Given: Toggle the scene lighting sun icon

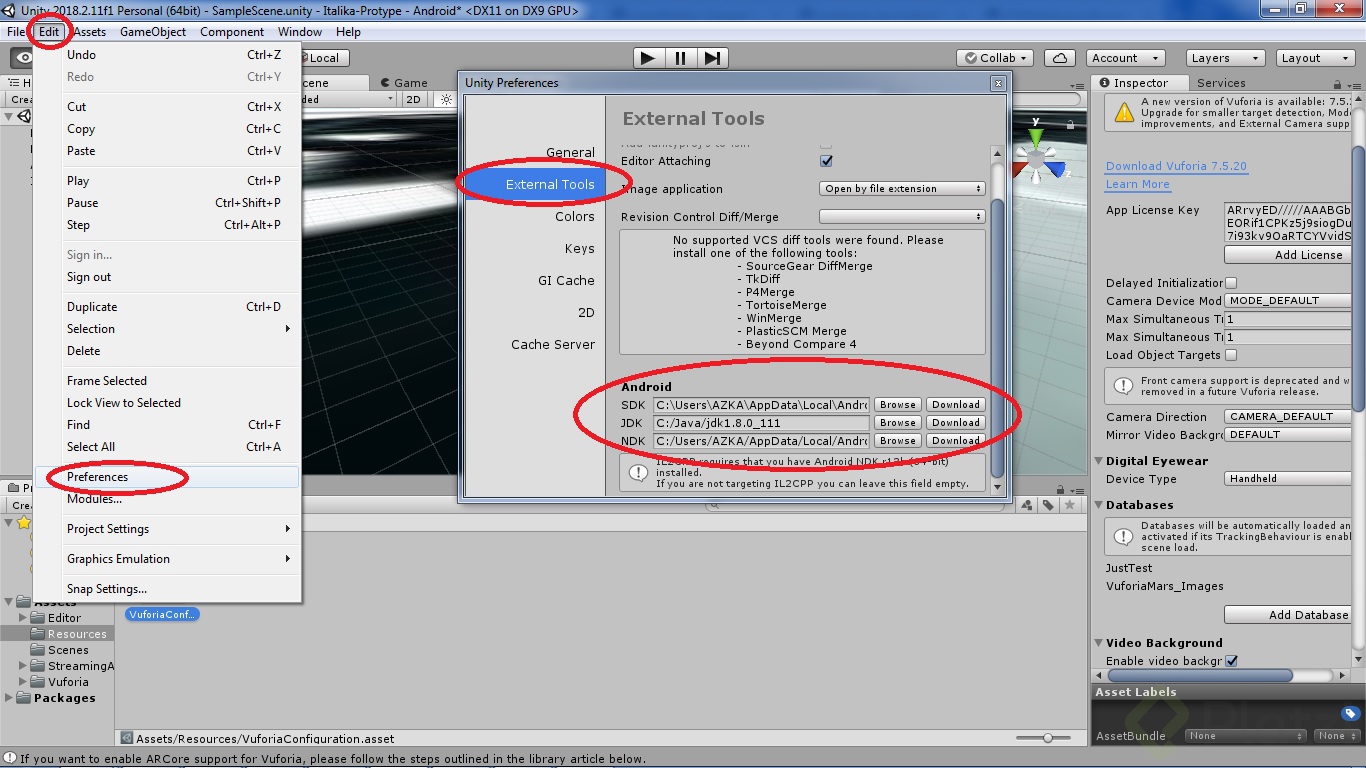Looking at the screenshot, I should [x=446, y=100].
